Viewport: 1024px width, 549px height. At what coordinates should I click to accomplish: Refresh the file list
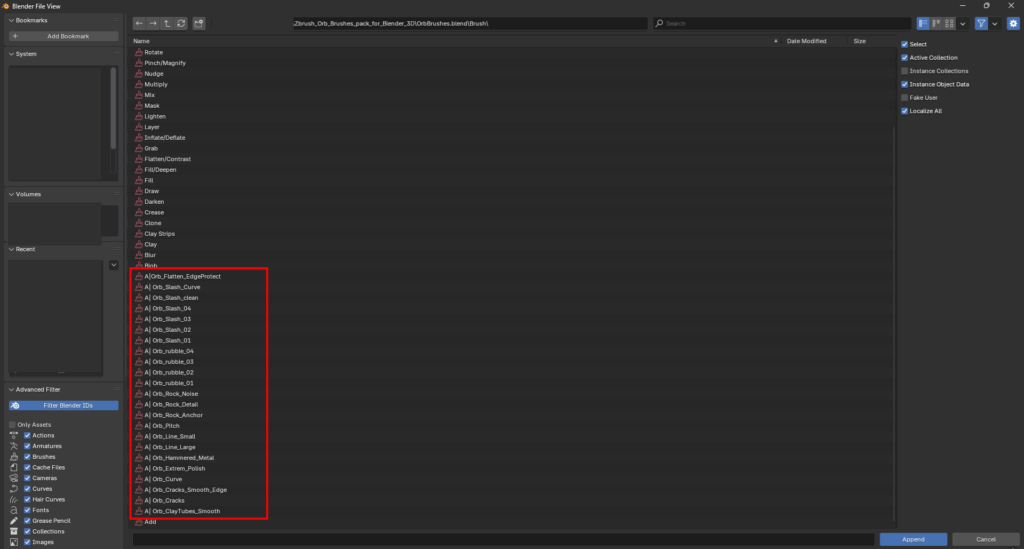click(x=181, y=24)
